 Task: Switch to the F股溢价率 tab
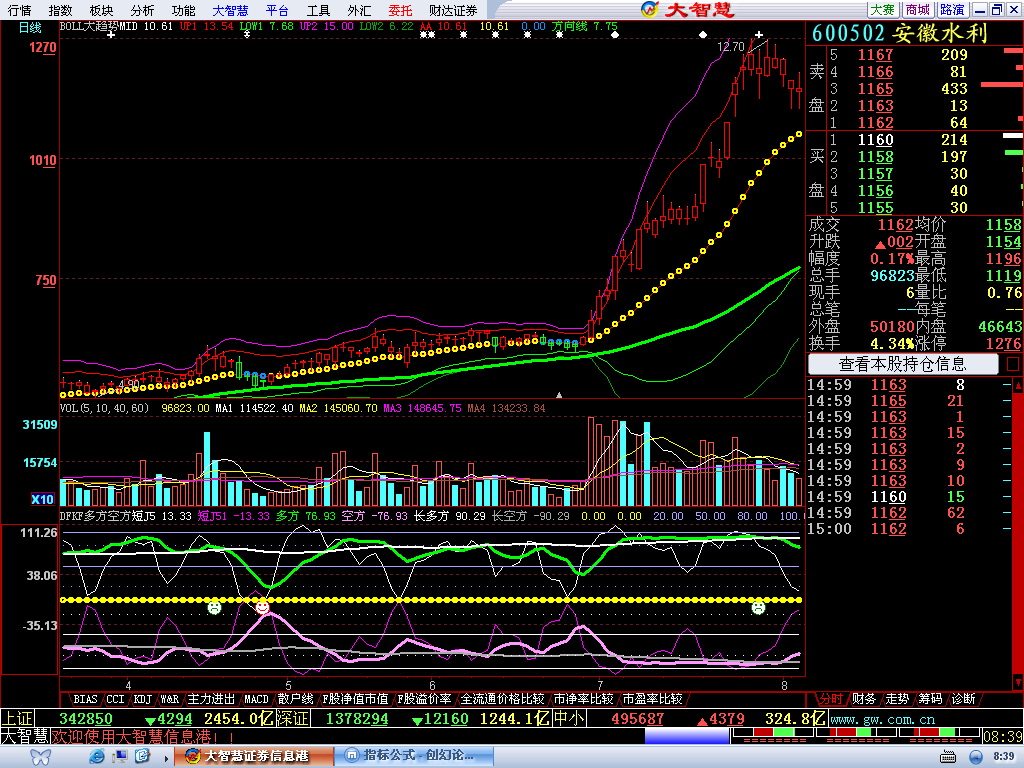pyautogui.click(x=424, y=699)
